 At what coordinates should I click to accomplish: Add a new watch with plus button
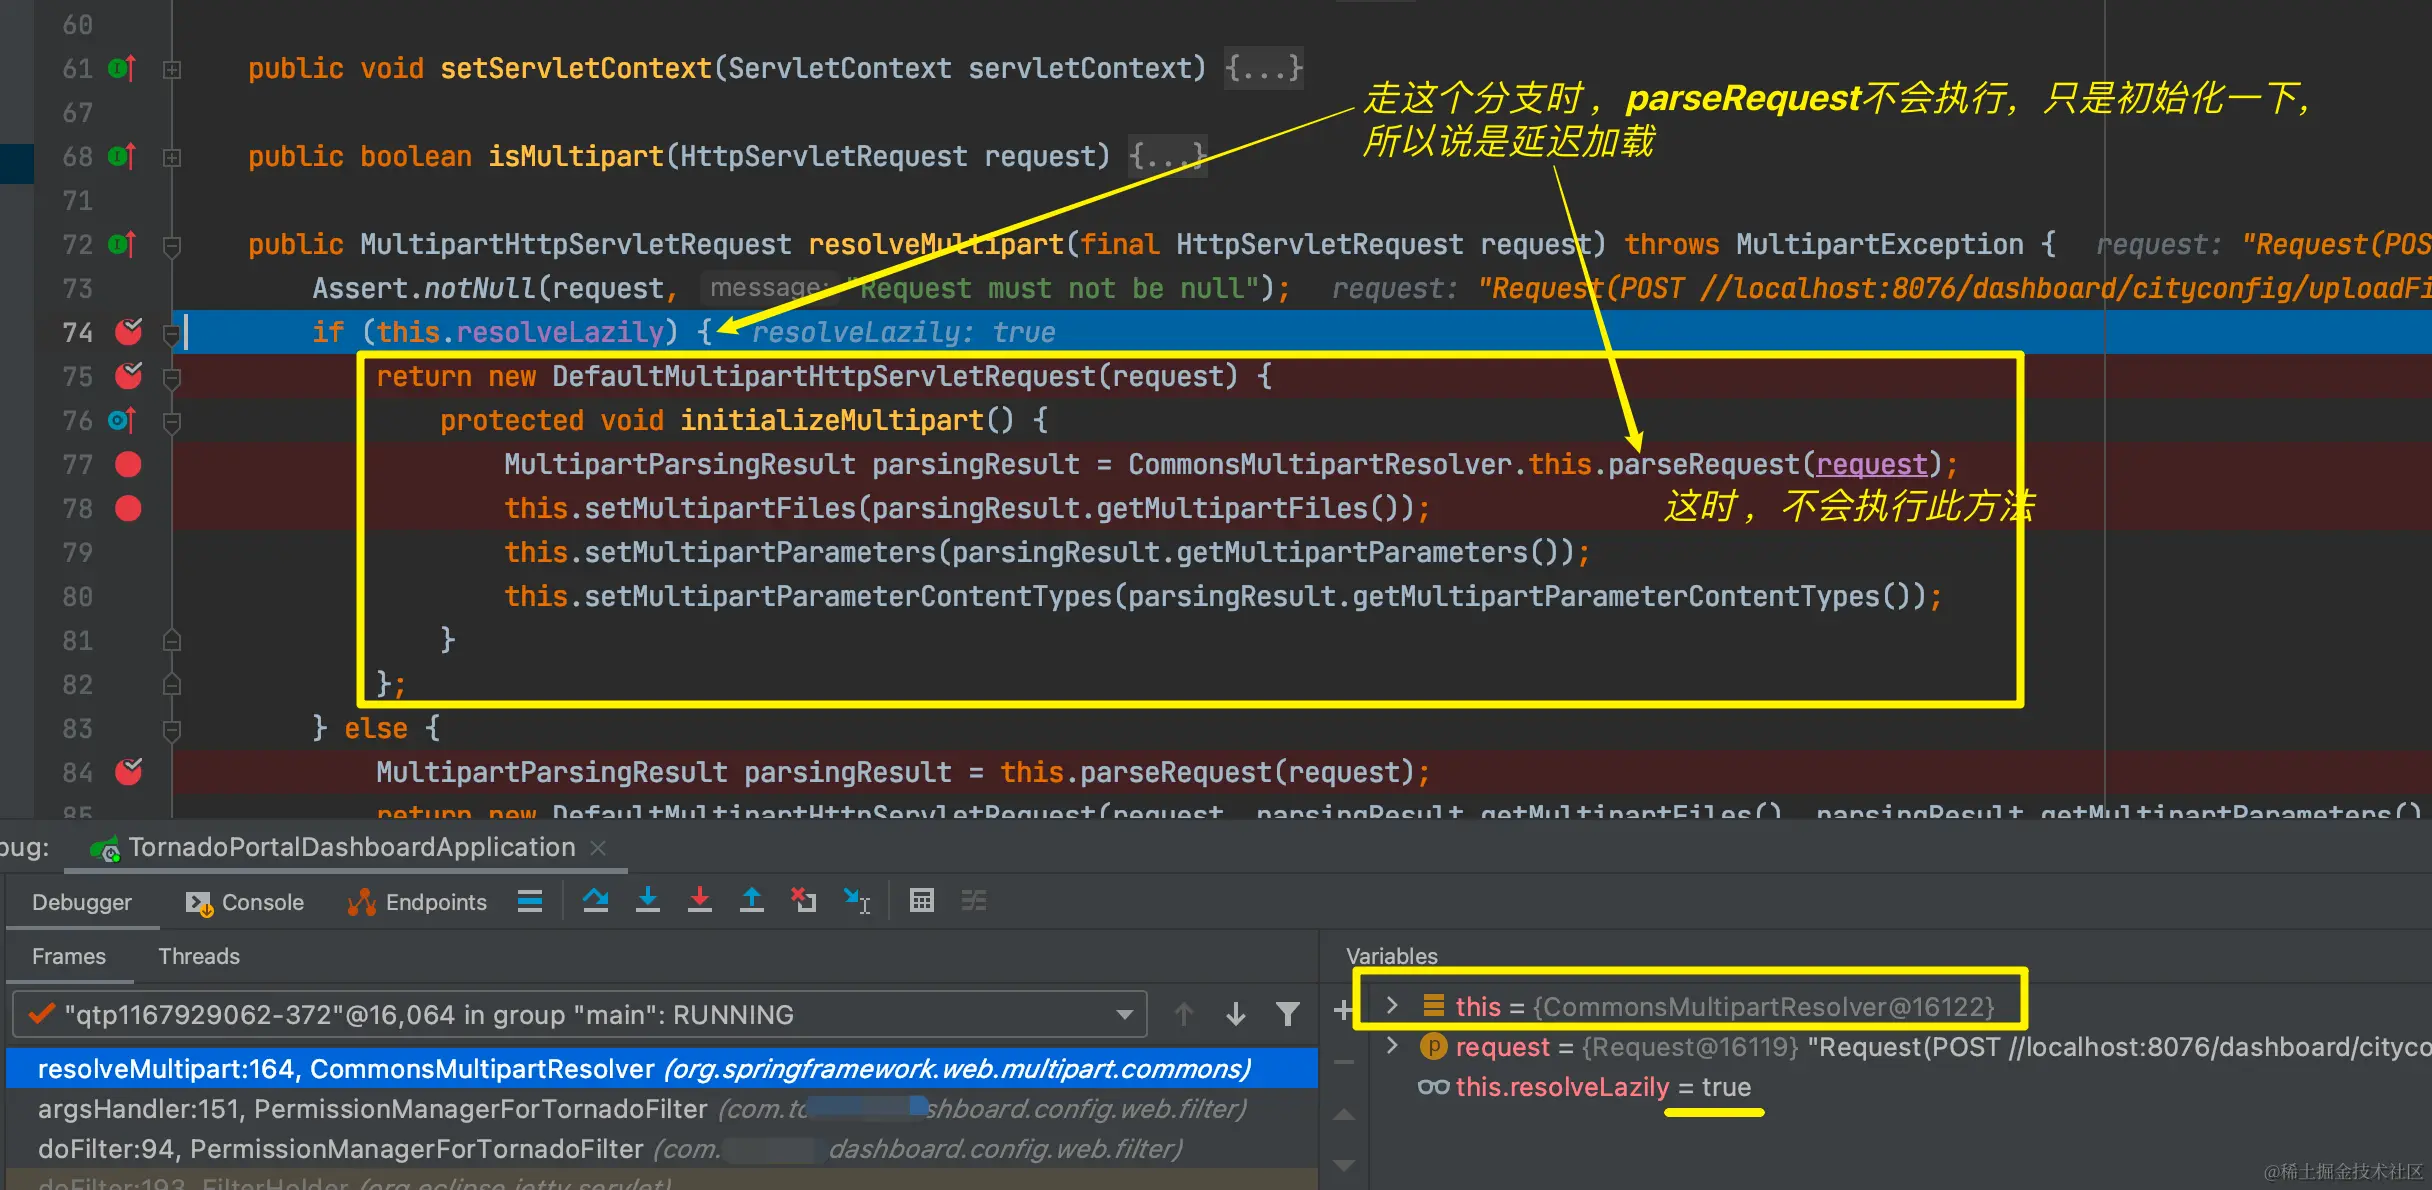[x=1343, y=1010]
